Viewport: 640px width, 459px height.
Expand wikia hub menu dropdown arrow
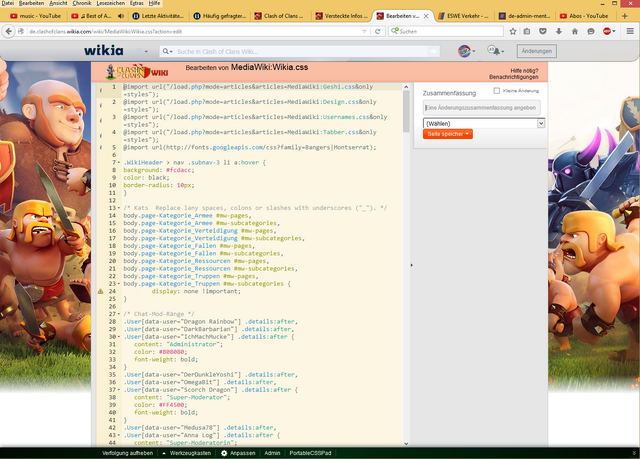tap(146, 51)
